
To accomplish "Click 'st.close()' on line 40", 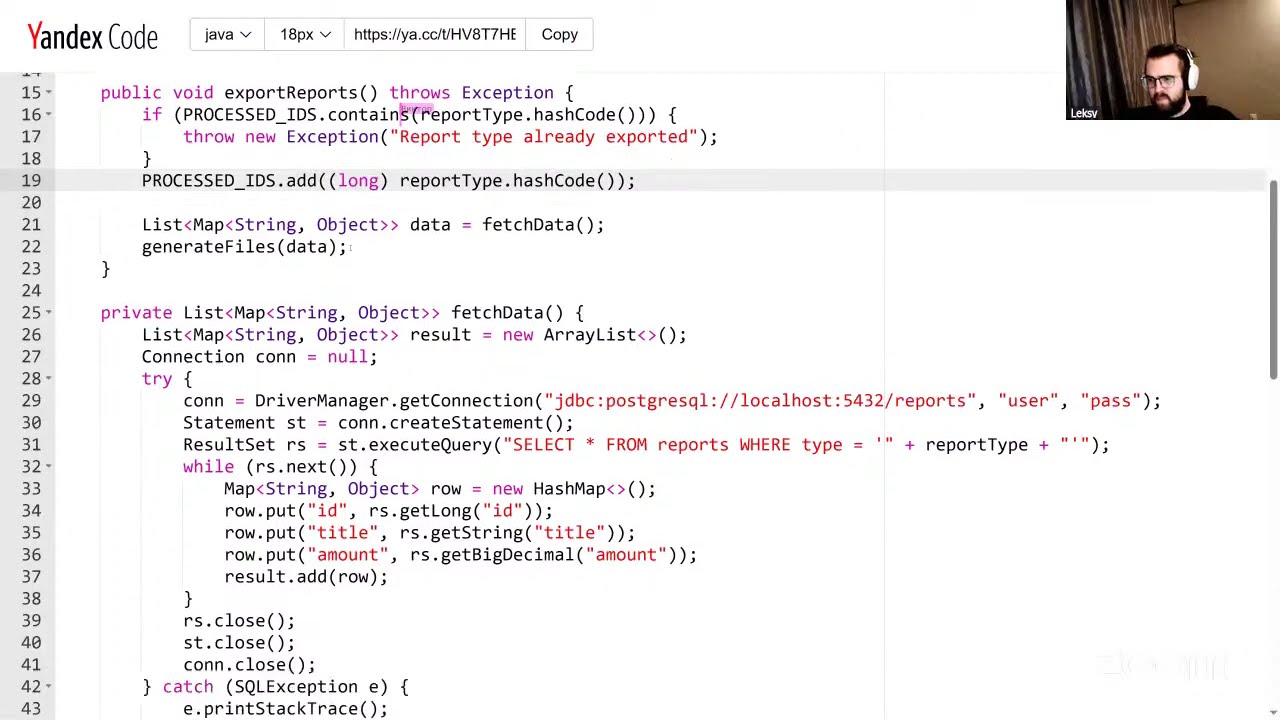I will (x=234, y=643).
